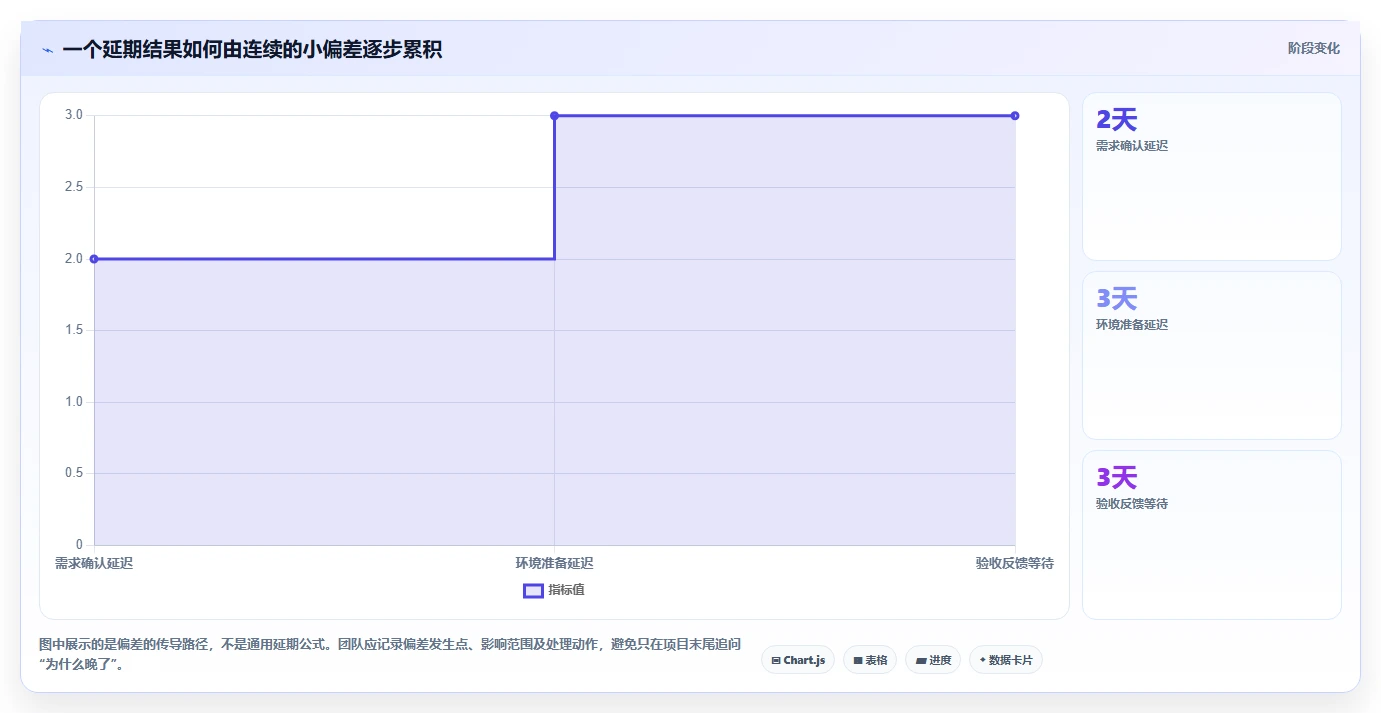Click the 1.0 y-axis value

click(74, 402)
